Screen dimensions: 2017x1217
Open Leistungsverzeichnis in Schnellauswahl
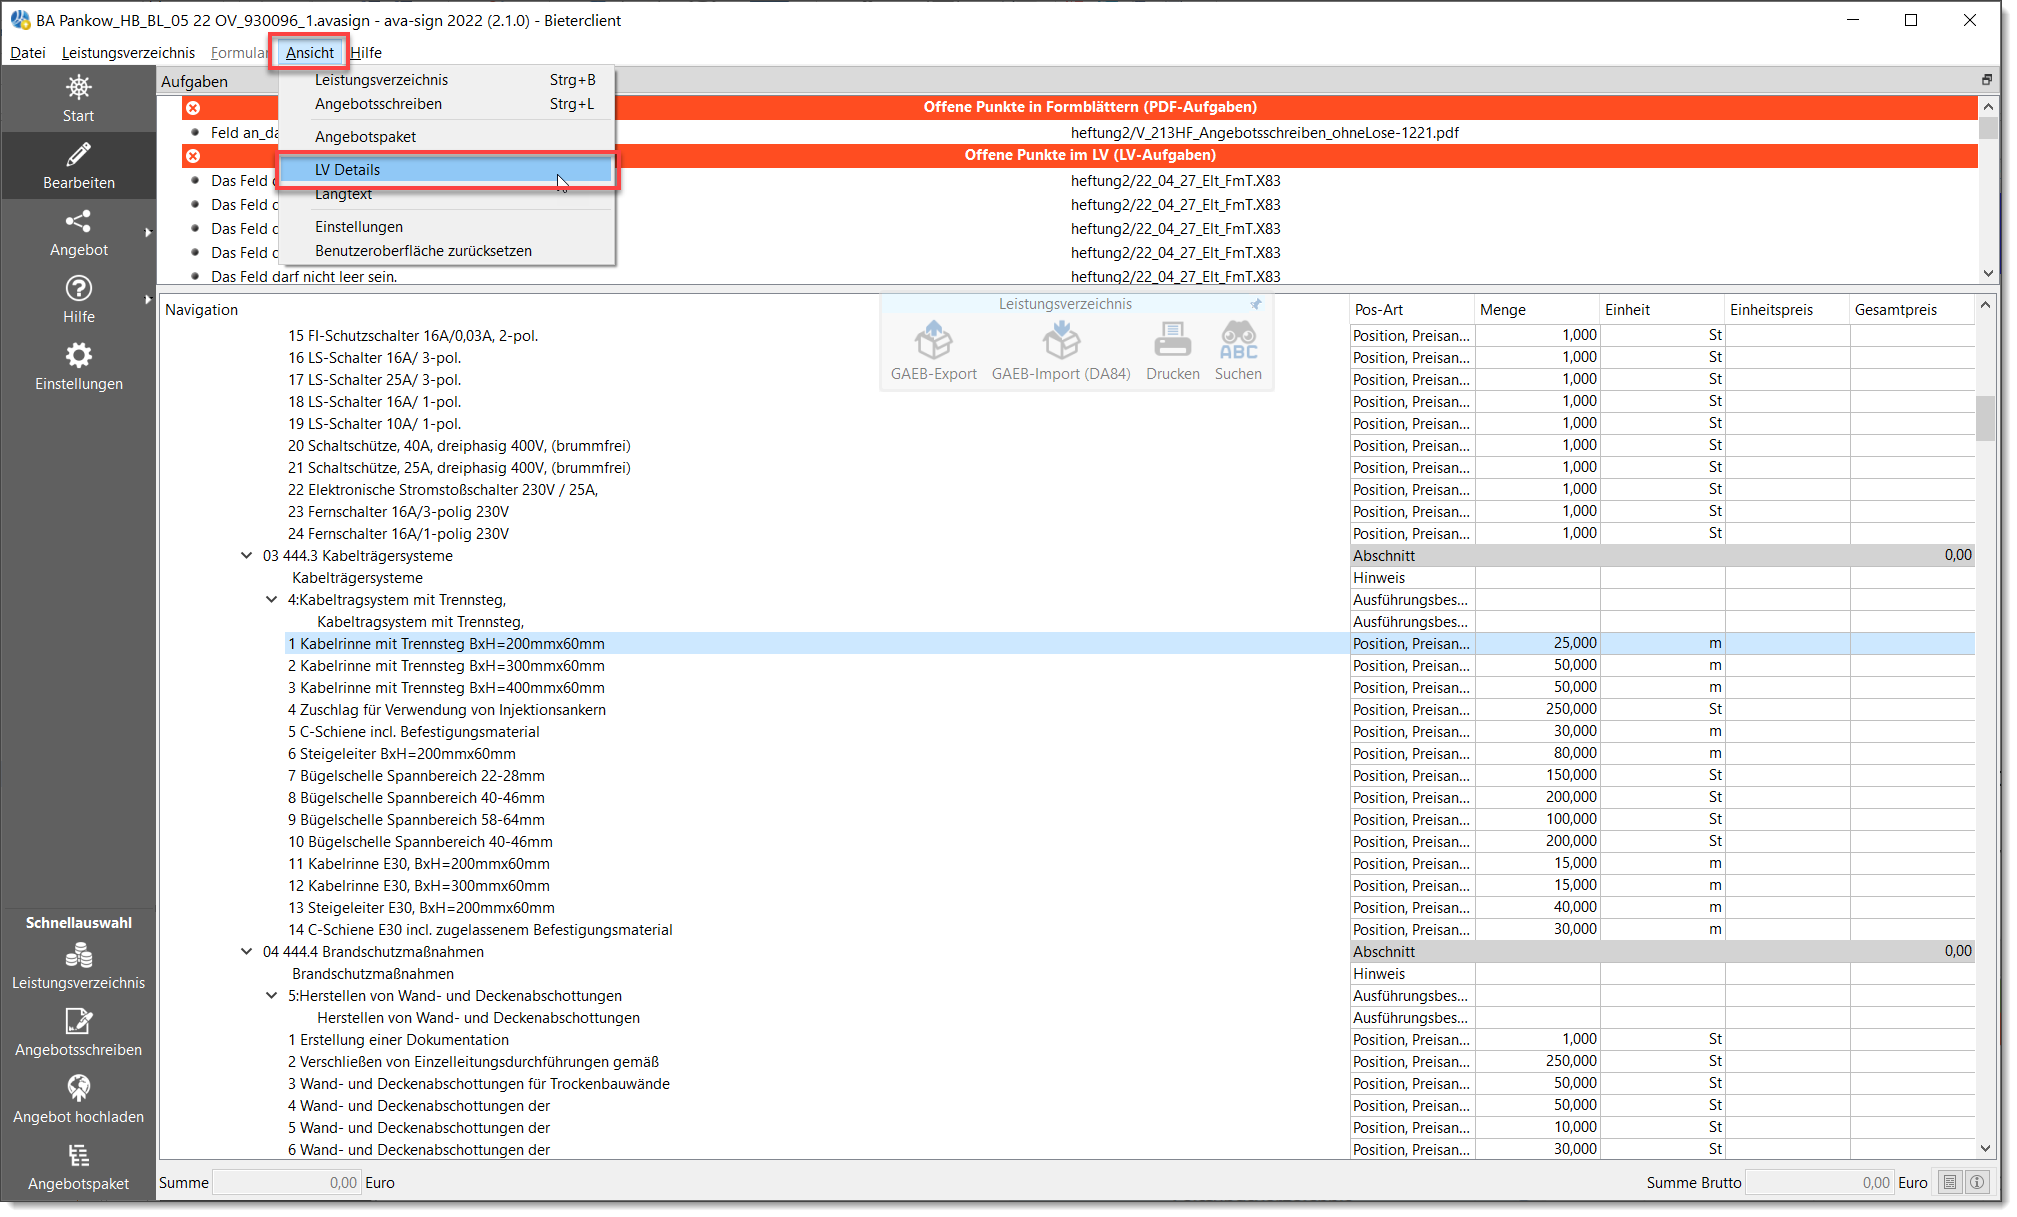[x=78, y=966]
